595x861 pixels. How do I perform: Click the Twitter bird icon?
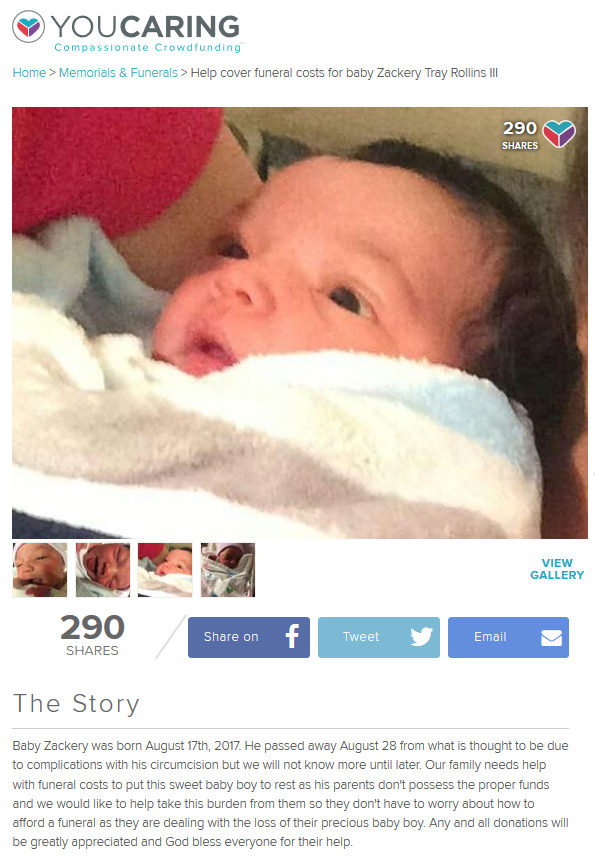[422, 637]
